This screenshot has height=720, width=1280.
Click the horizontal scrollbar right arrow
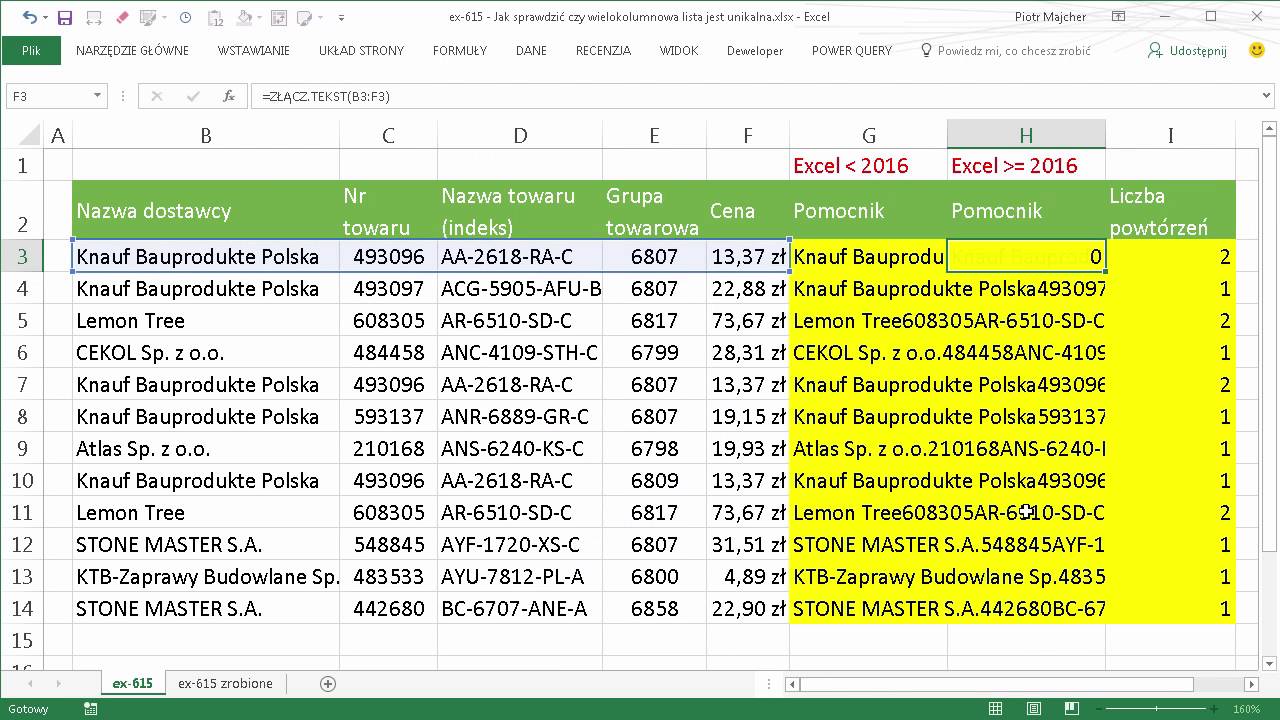pyautogui.click(x=1252, y=684)
